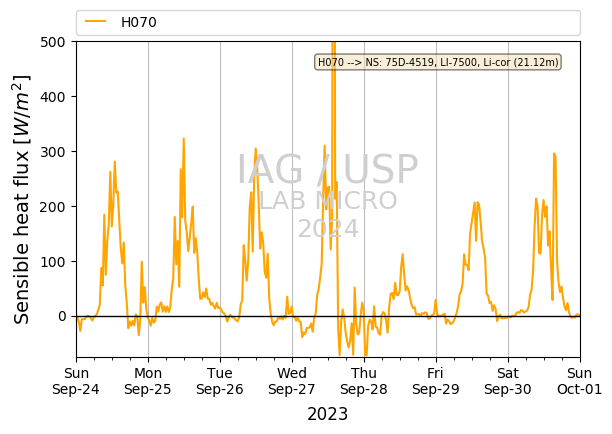Click the Sun Sep-24 date label

76,381
